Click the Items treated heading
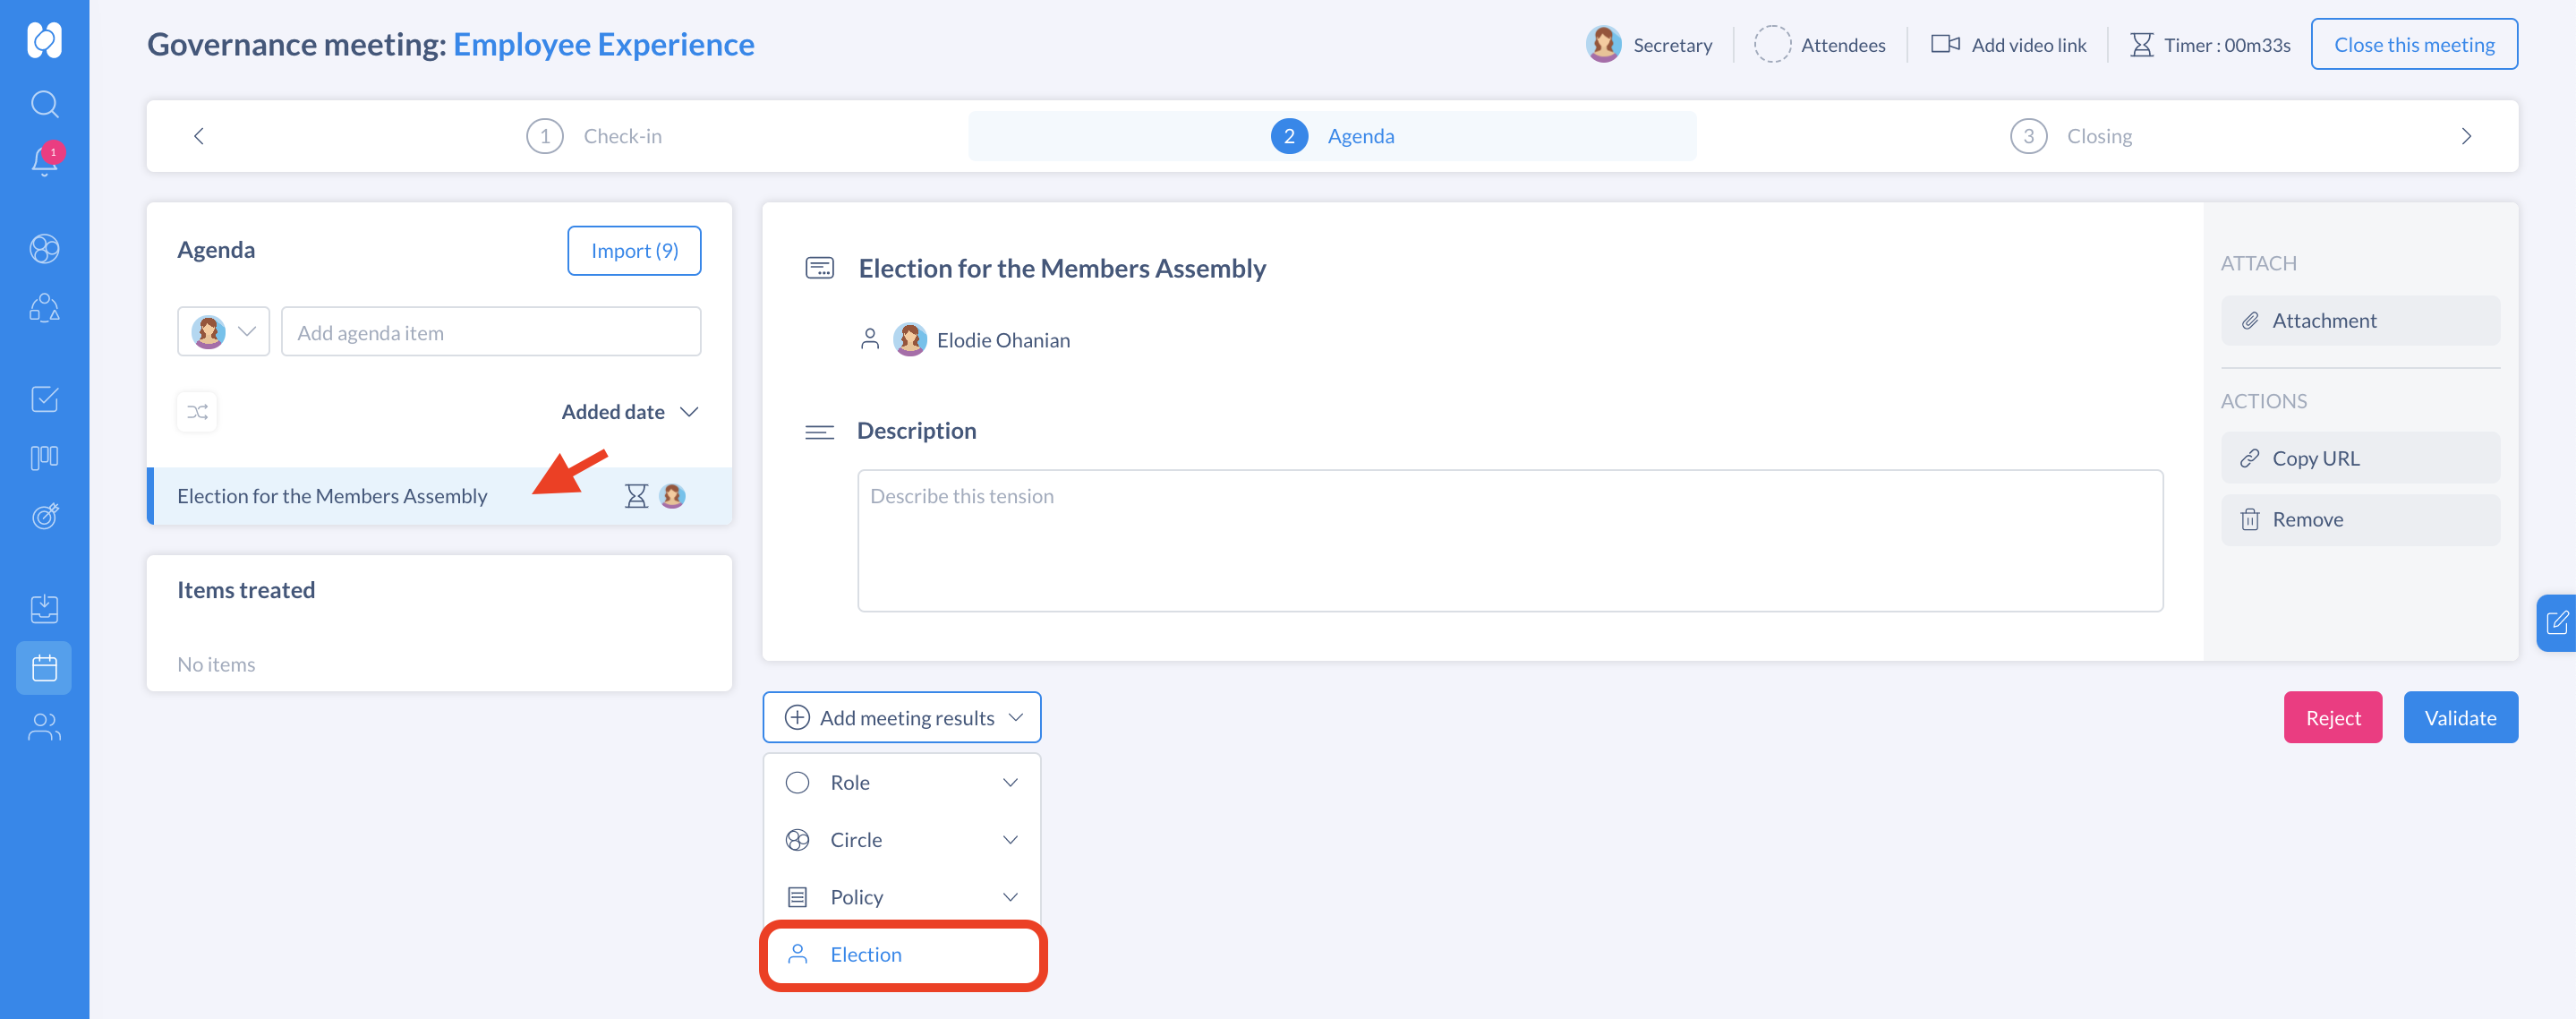Screen dimensions: 2576x1019 [246, 590]
